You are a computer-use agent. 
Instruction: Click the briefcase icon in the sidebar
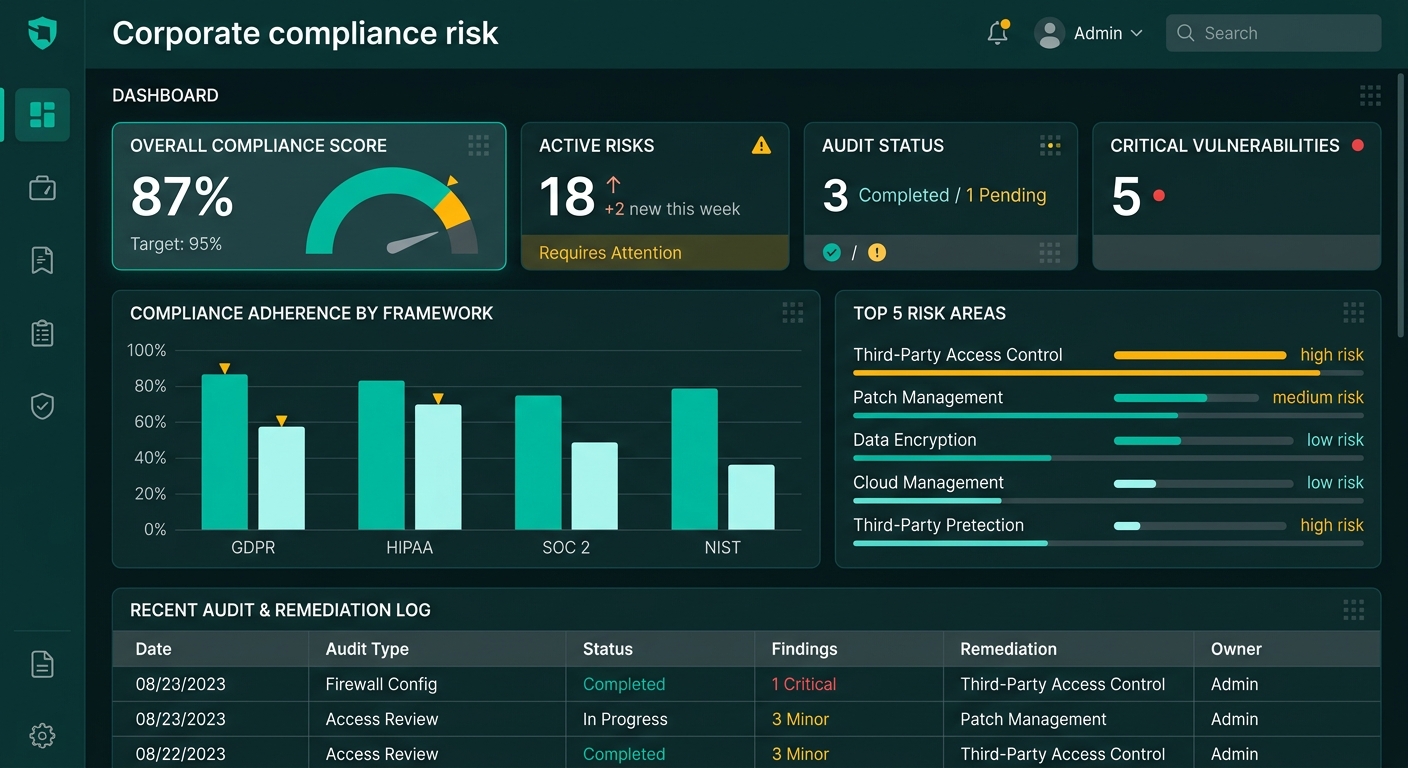[x=42, y=188]
